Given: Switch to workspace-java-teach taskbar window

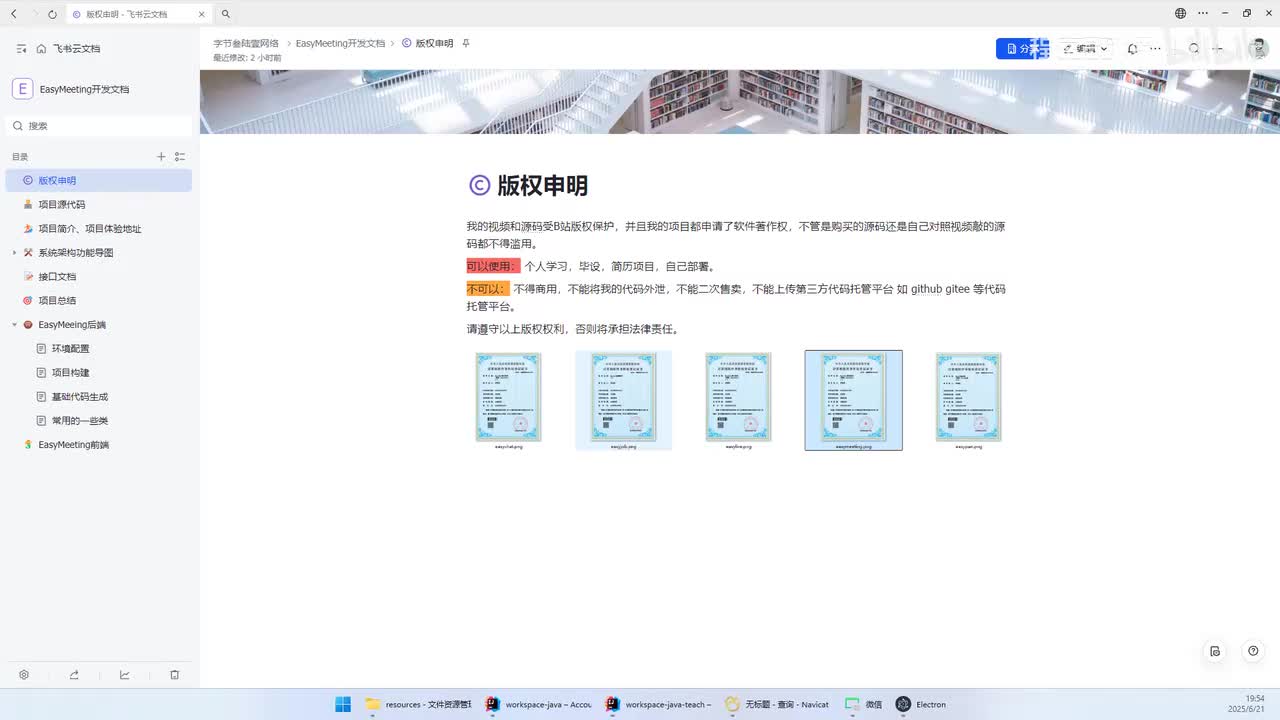Looking at the screenshot, I should (x=658, y=704).
